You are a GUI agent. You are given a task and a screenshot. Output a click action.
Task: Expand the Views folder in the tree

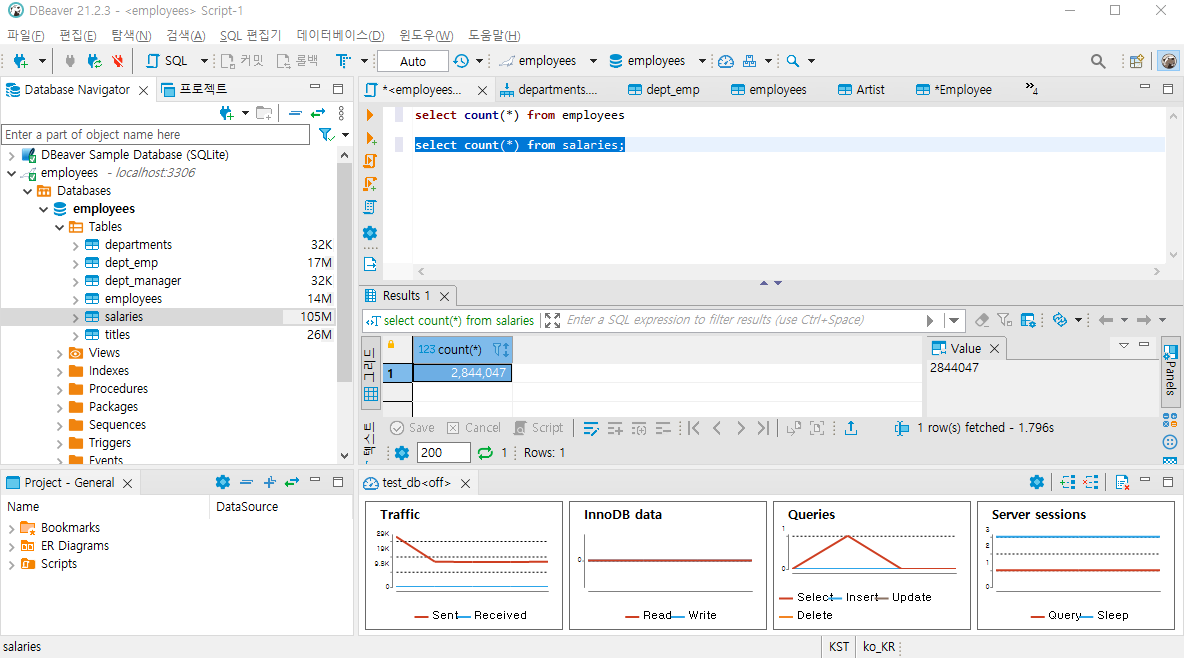click(x=59, y=353)
